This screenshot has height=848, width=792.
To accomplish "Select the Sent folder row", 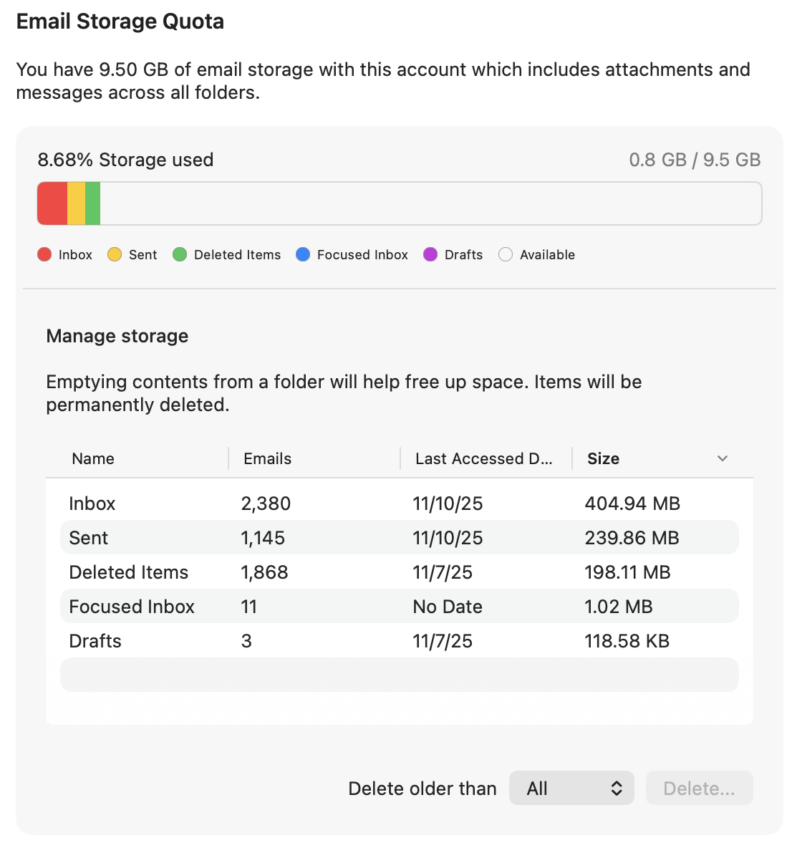I will 399,537.
